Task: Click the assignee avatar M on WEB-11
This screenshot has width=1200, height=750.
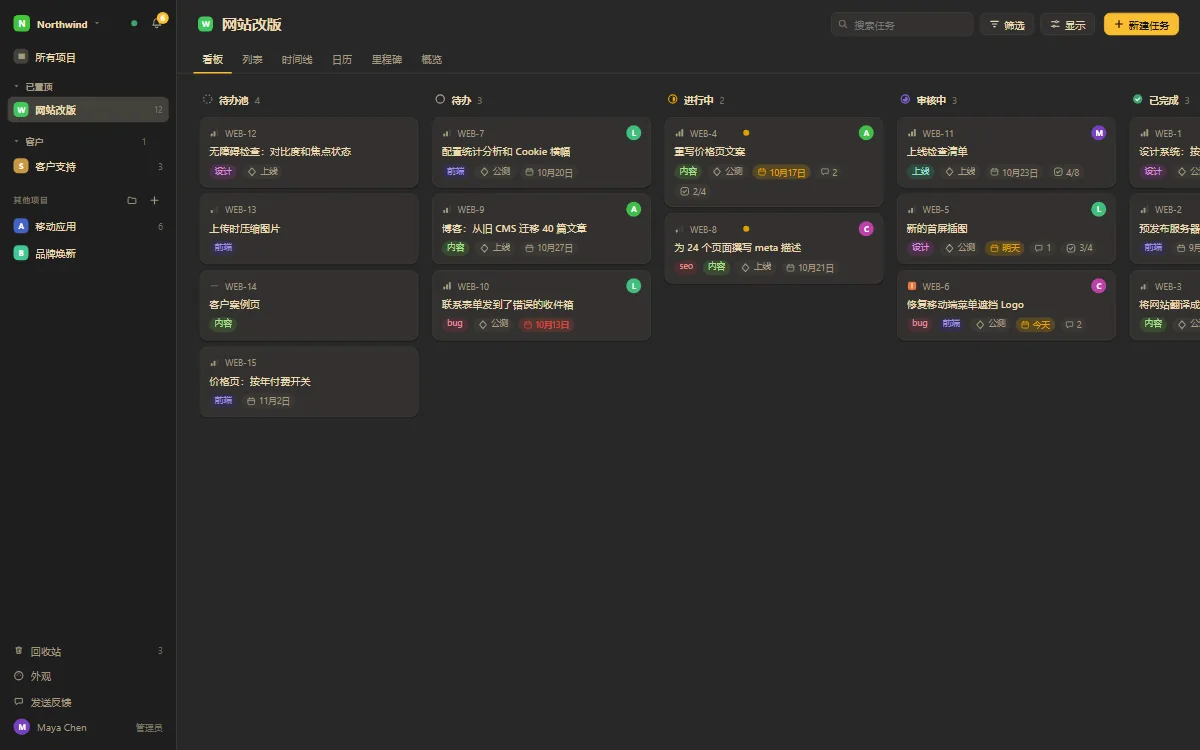Action: (x=1099, y=133)
